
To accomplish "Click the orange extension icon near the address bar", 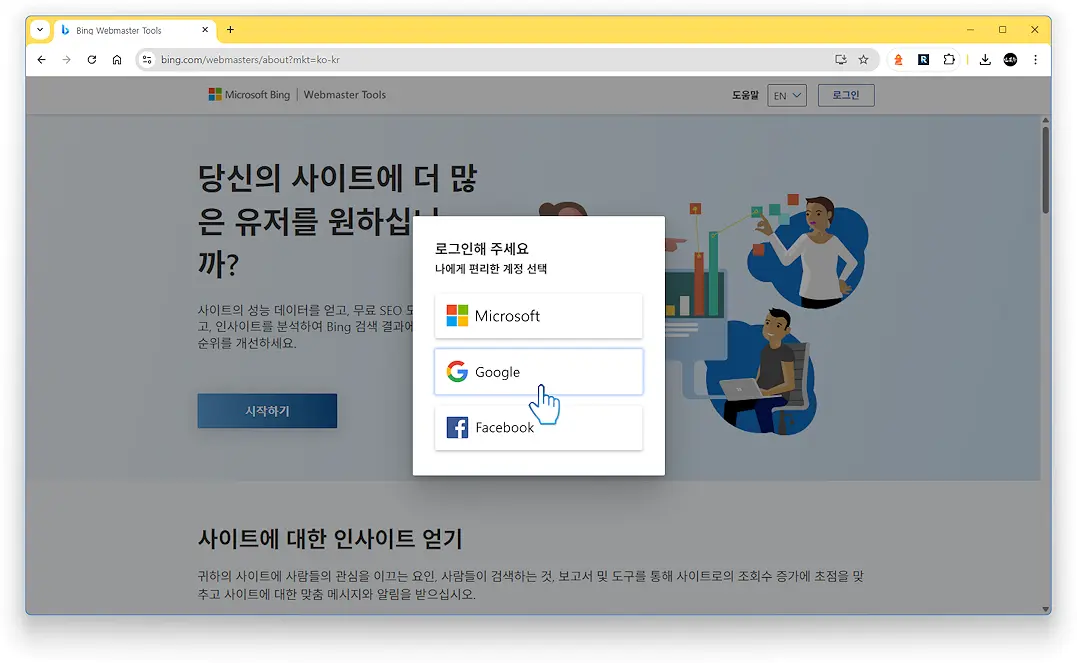I will click(898, 60).
